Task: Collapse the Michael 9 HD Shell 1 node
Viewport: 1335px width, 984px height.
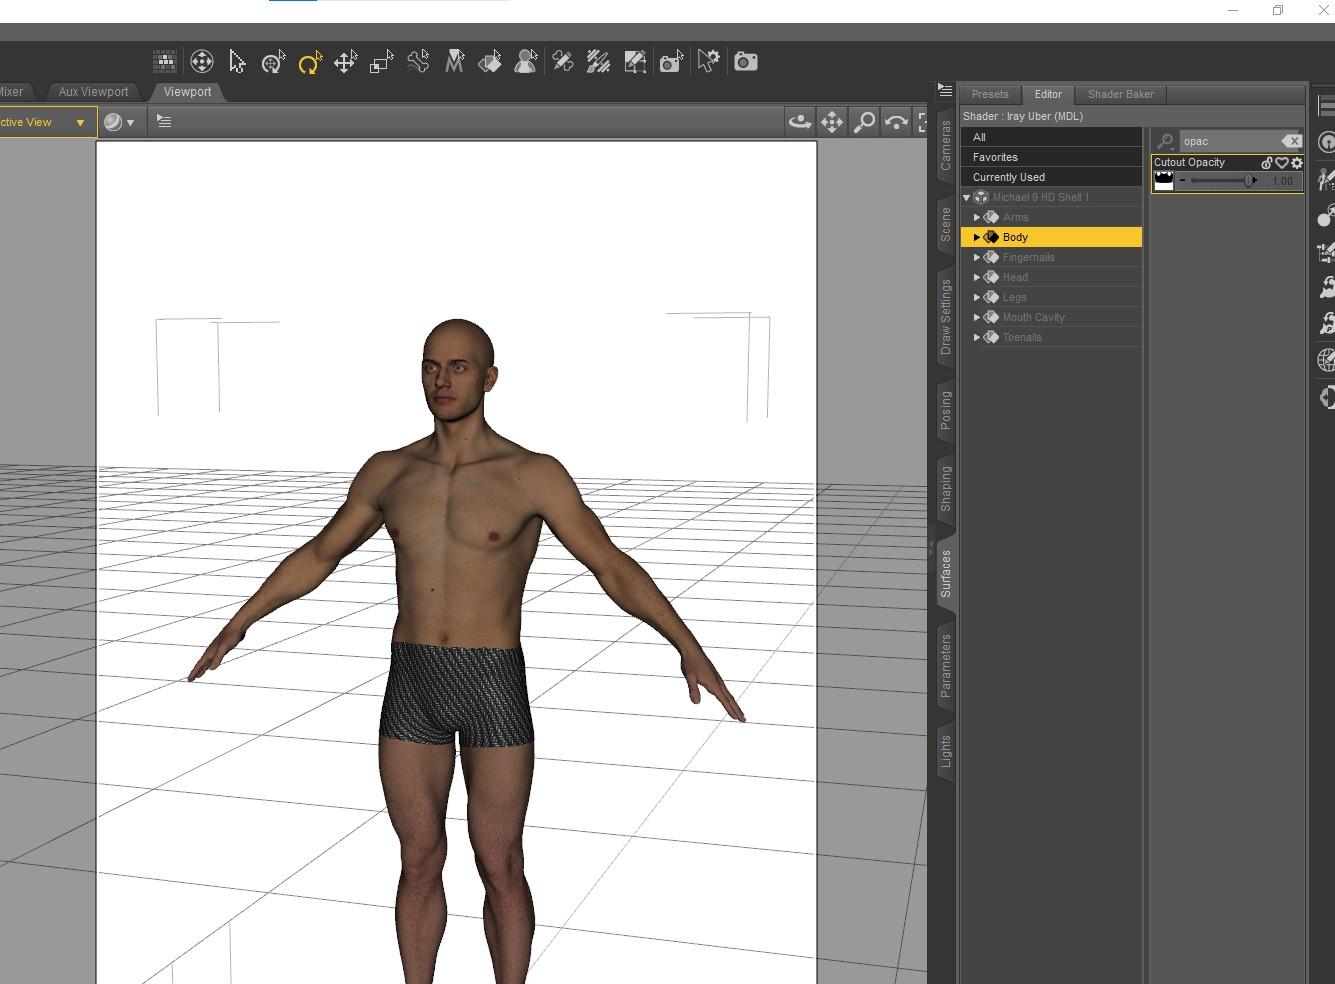Action: coord(967,198)
